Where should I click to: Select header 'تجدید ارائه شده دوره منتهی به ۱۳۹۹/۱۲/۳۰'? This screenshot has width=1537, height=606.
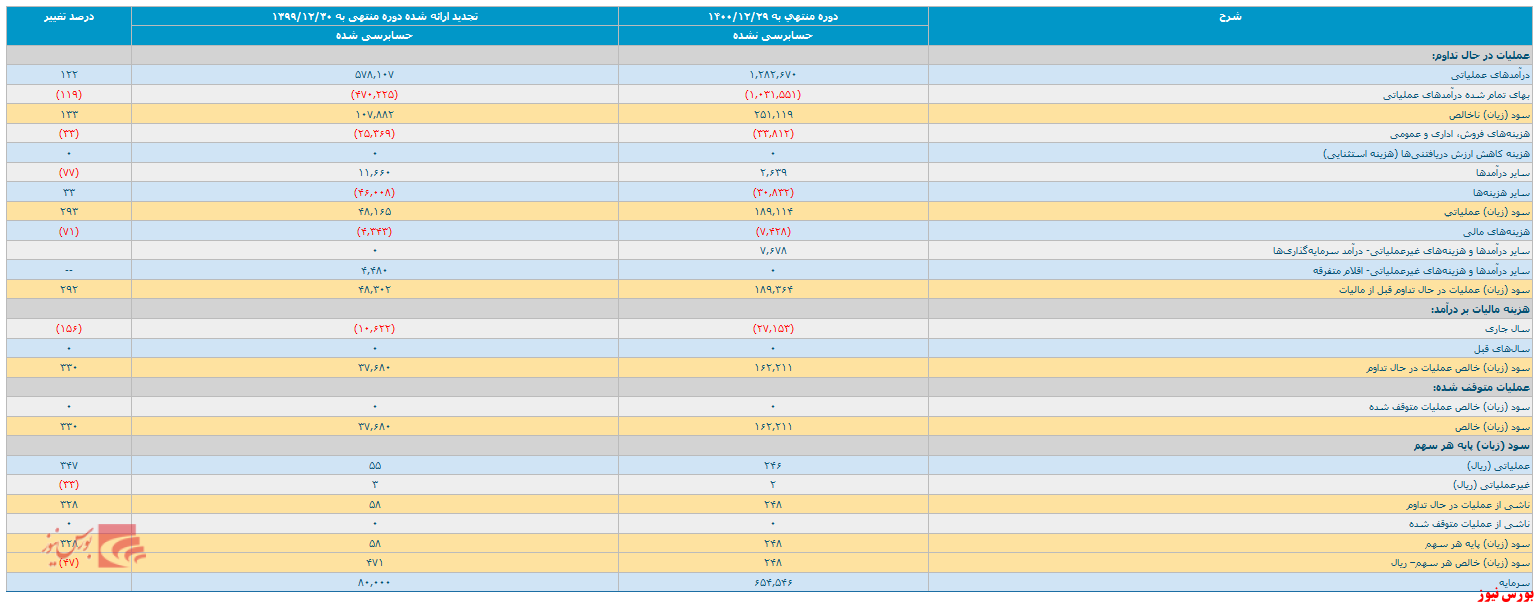(x=375, y=16)
